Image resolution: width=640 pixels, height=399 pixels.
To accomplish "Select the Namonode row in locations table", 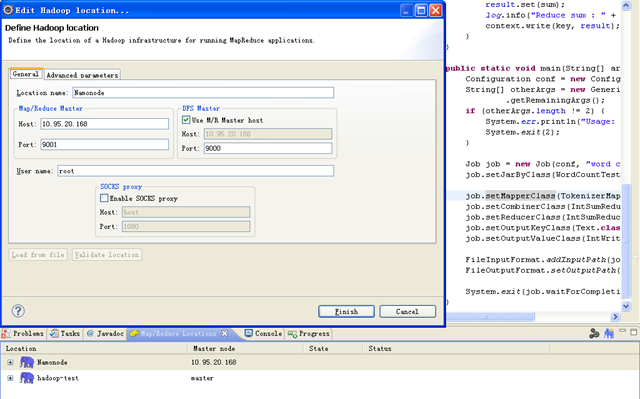I will click(320, 362).
